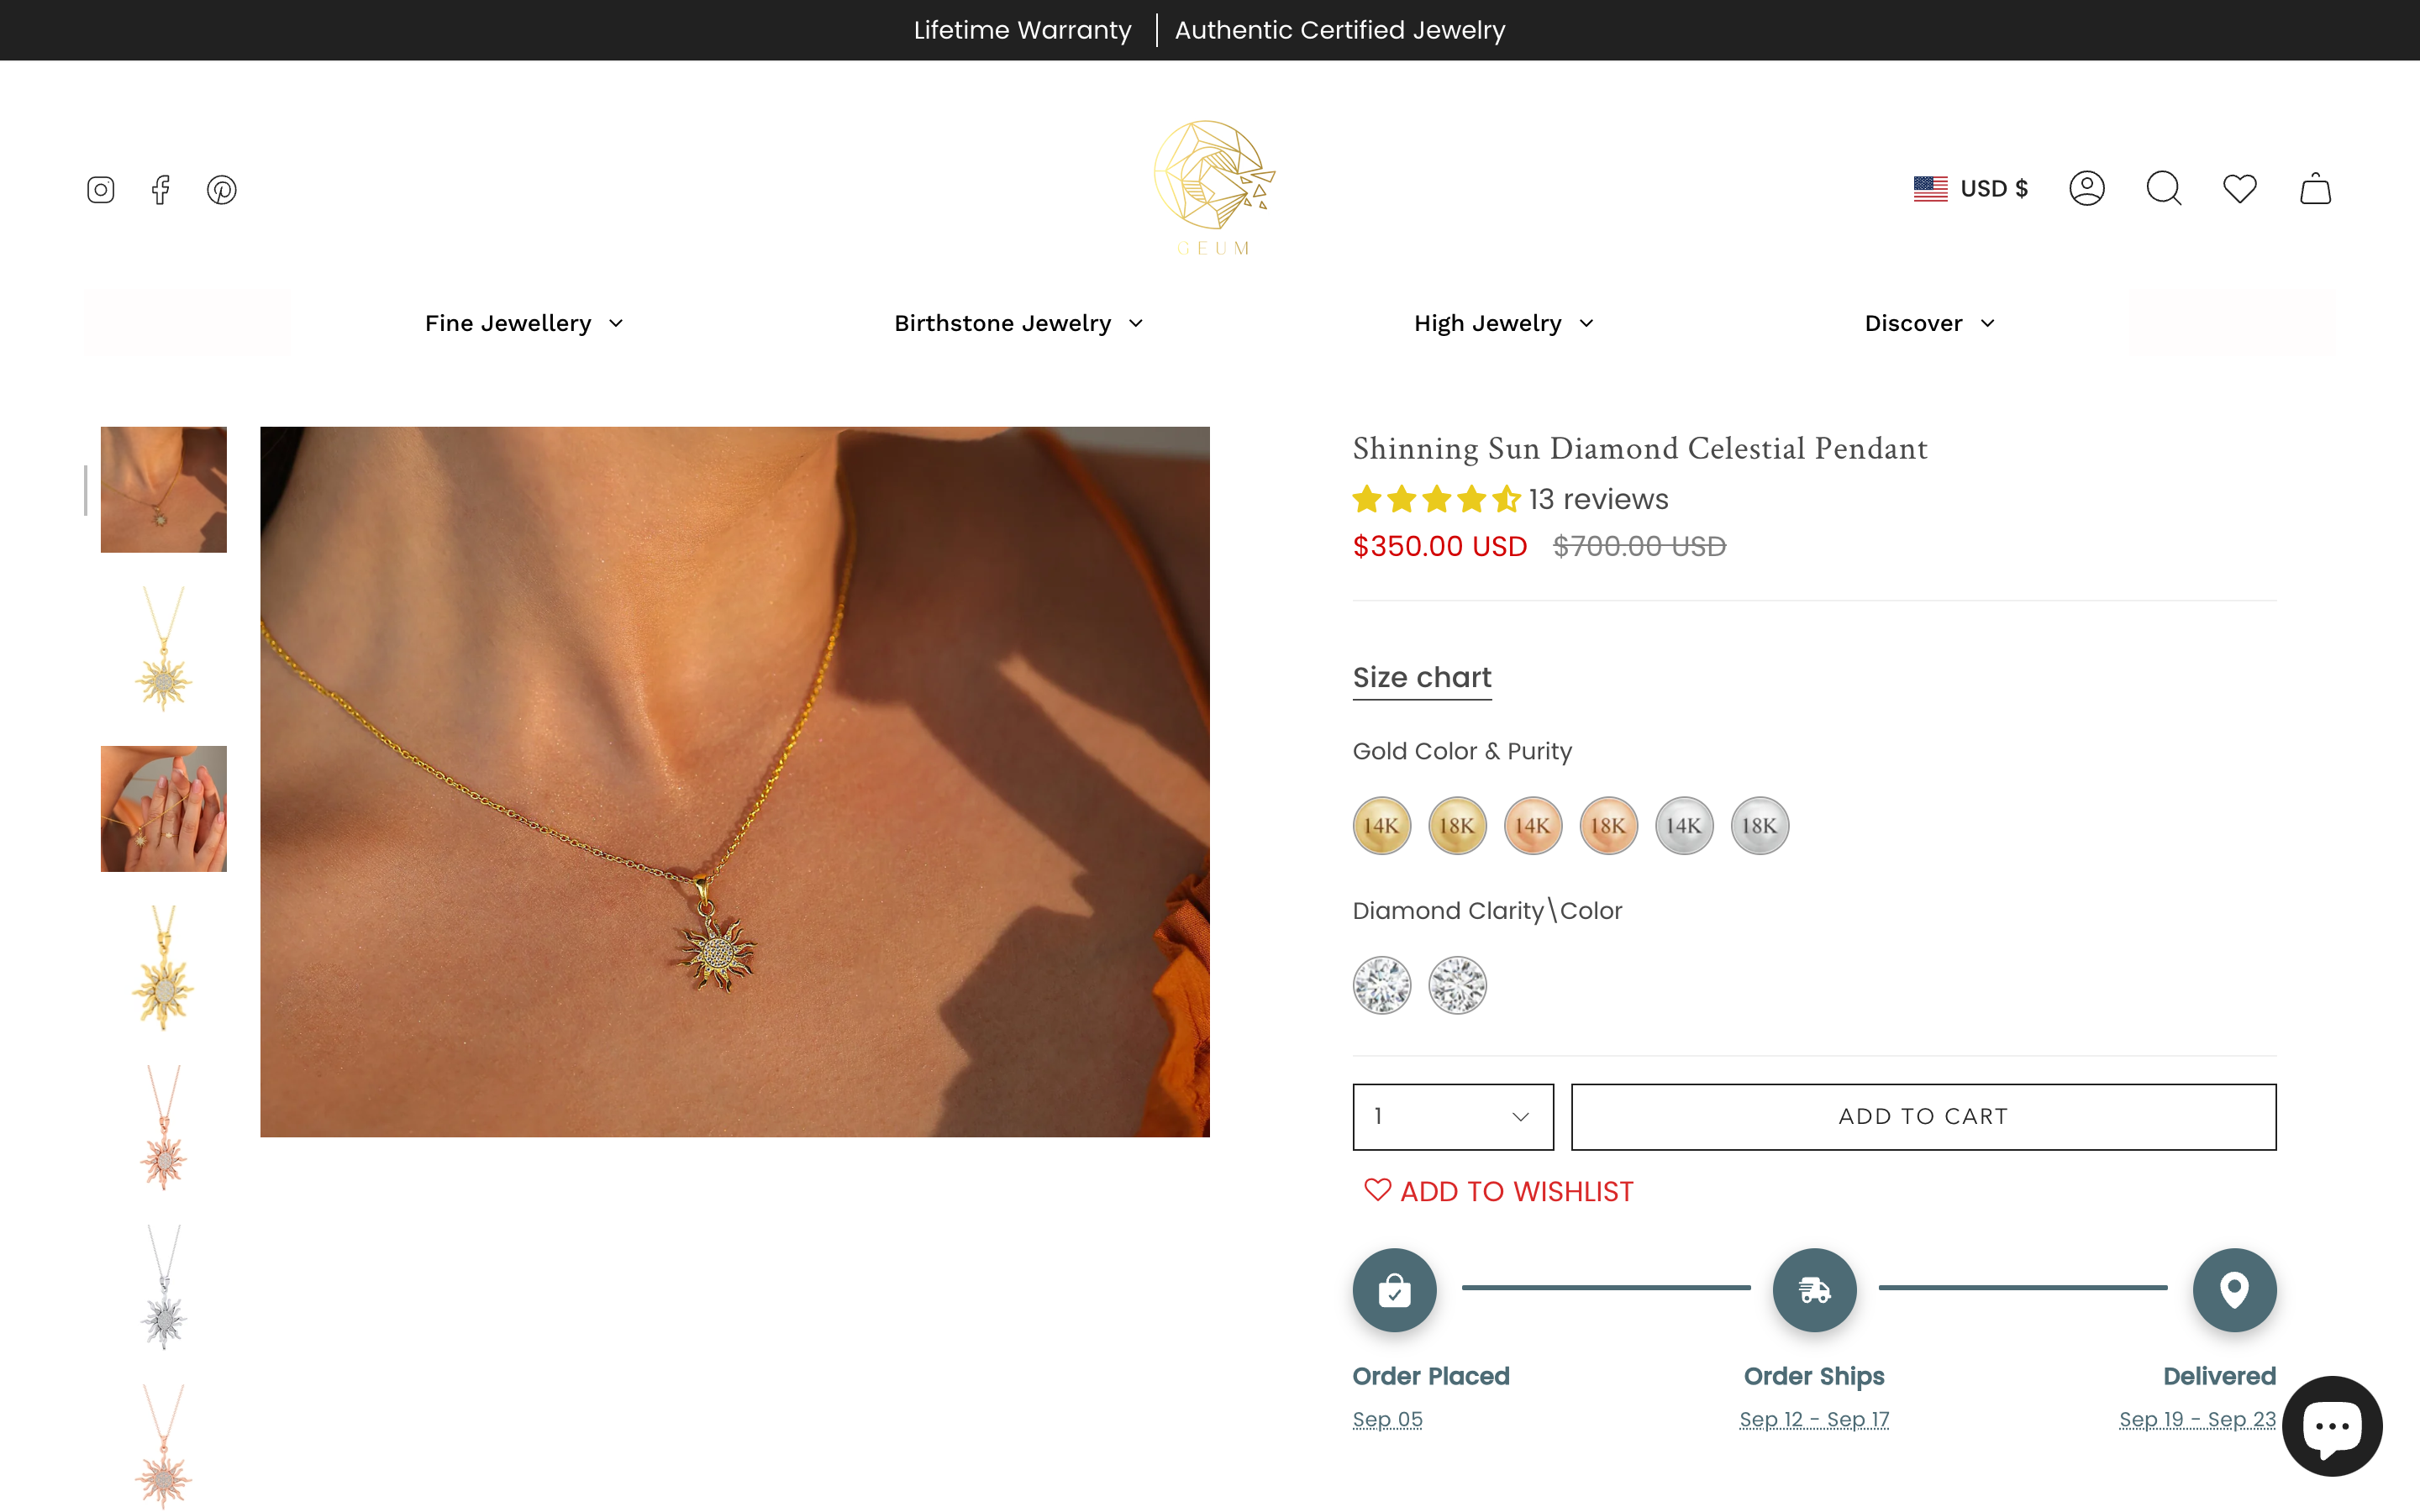Open the quantity selector dropdown
2420x1512 pixels.
click(x=1451, y=1116)
